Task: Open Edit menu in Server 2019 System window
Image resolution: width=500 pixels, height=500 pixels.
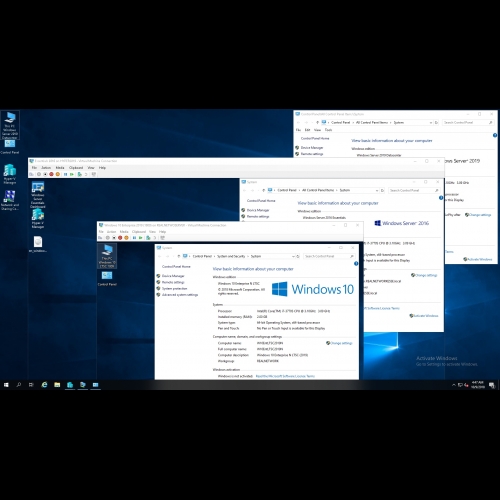Action: click(307, 130)
